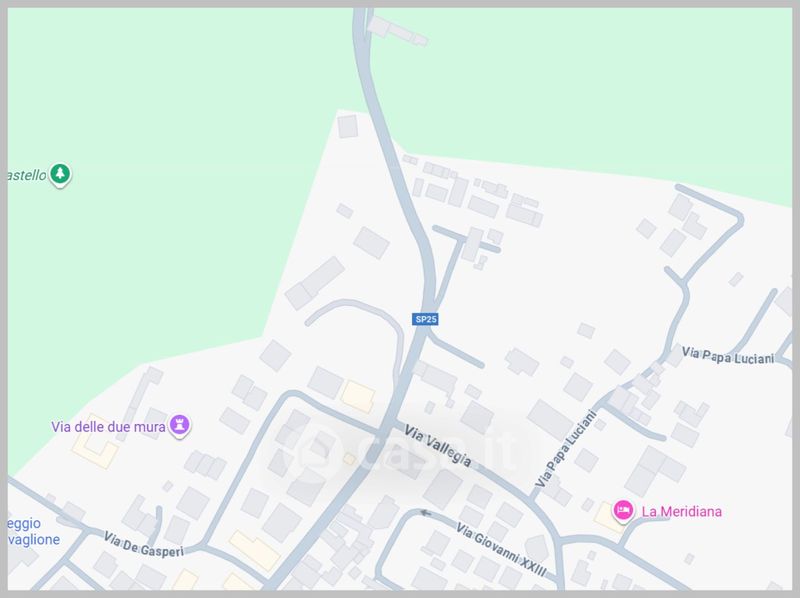The image size is (800, 598).
Task: Click the Castello park name text
Action: 27,175
